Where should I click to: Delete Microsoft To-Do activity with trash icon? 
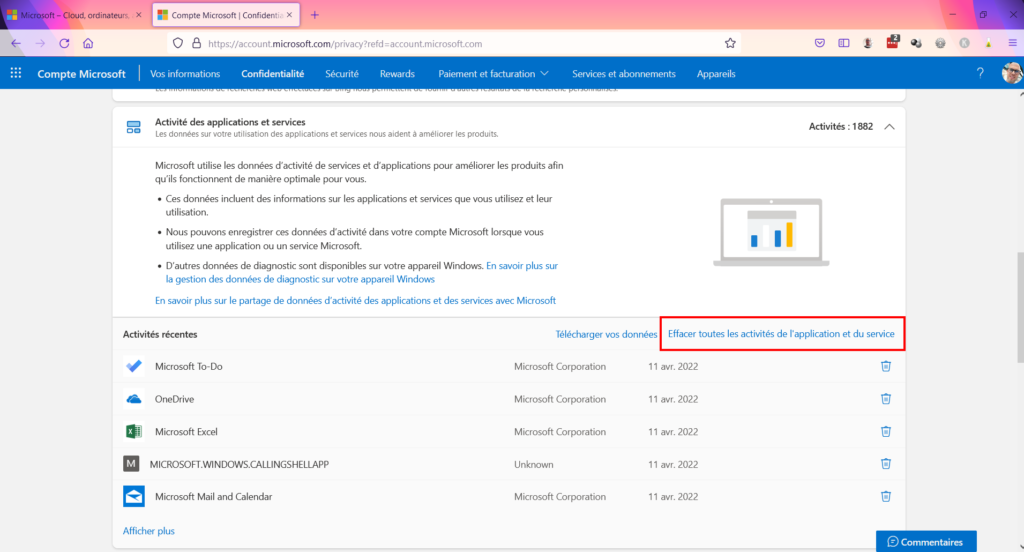click(x=886, y=366)
